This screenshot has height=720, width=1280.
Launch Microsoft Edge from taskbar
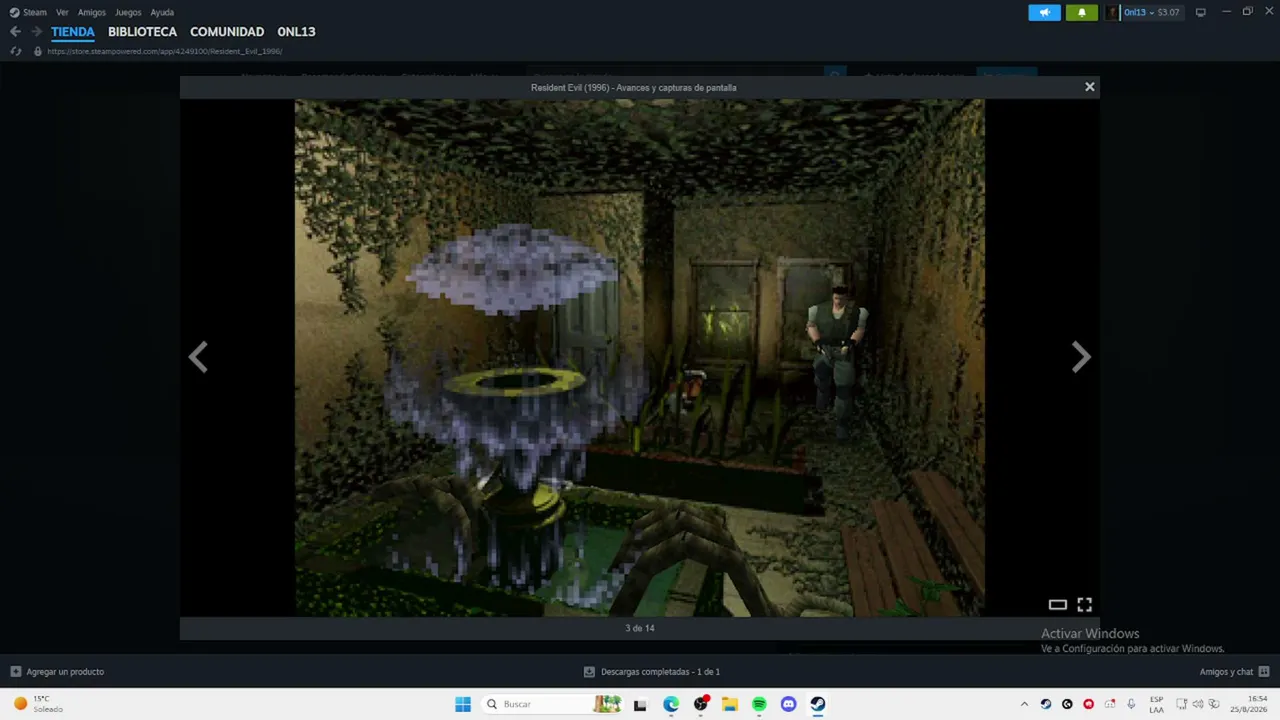[671, 704]
